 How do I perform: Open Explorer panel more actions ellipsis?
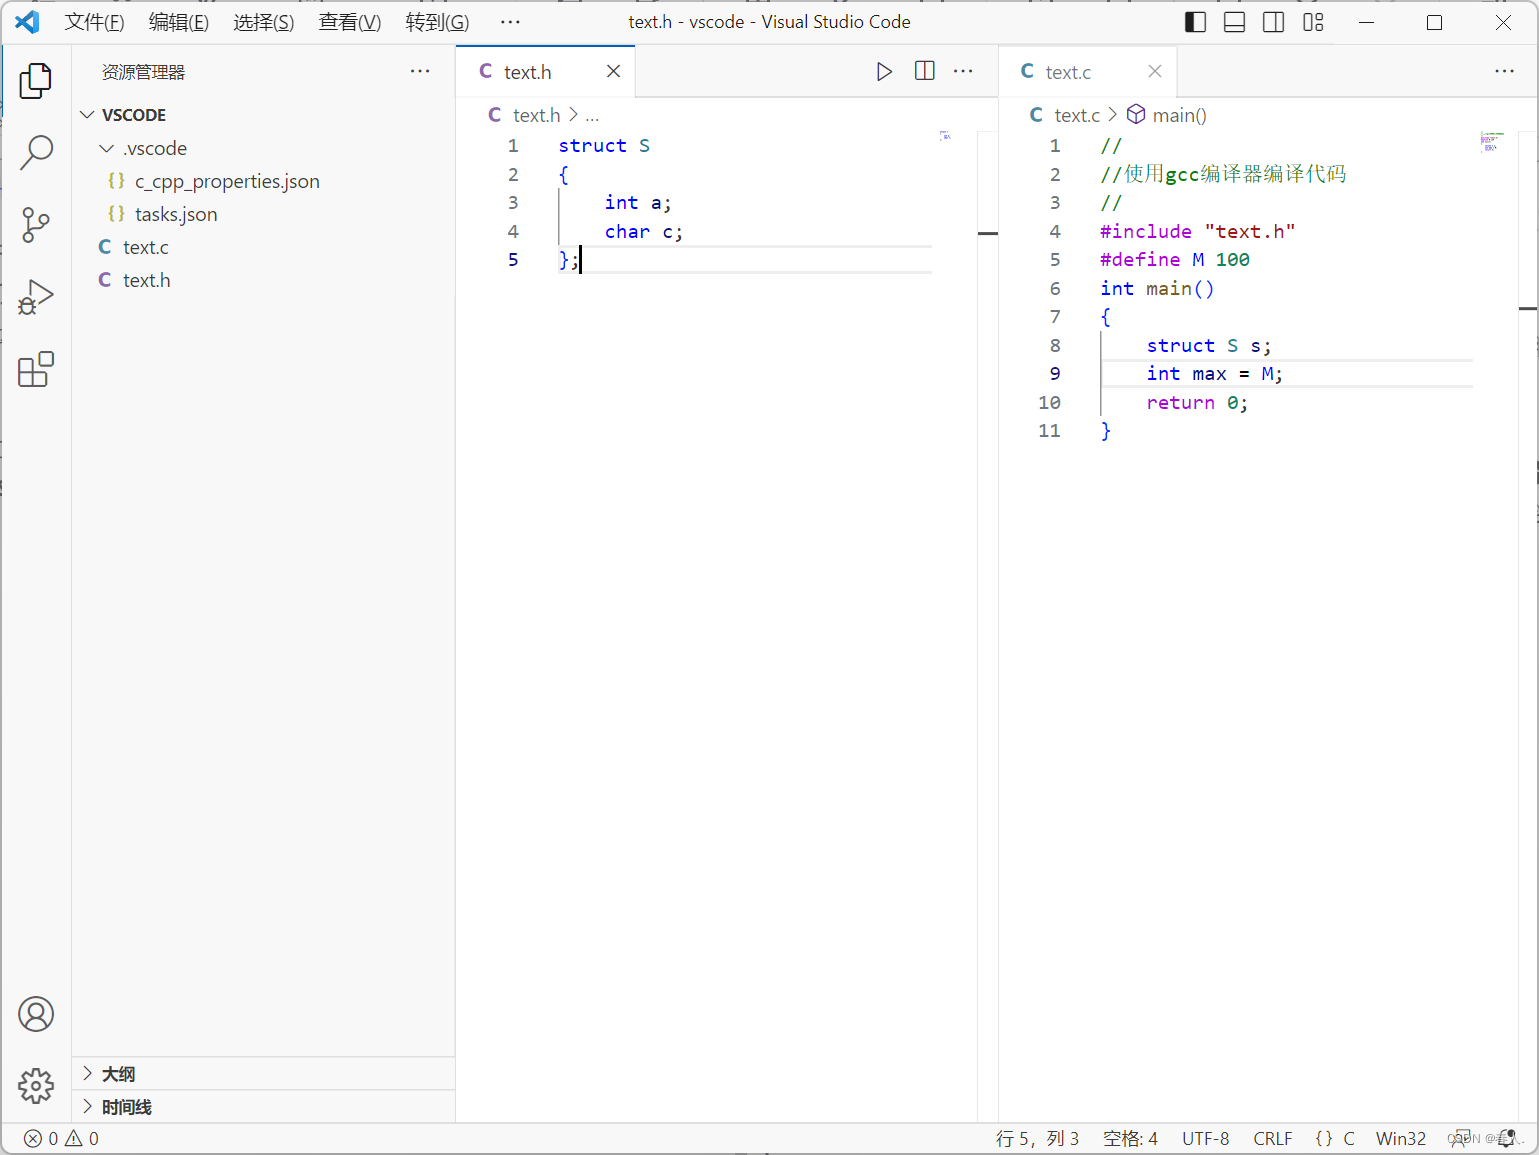point(420,71)
